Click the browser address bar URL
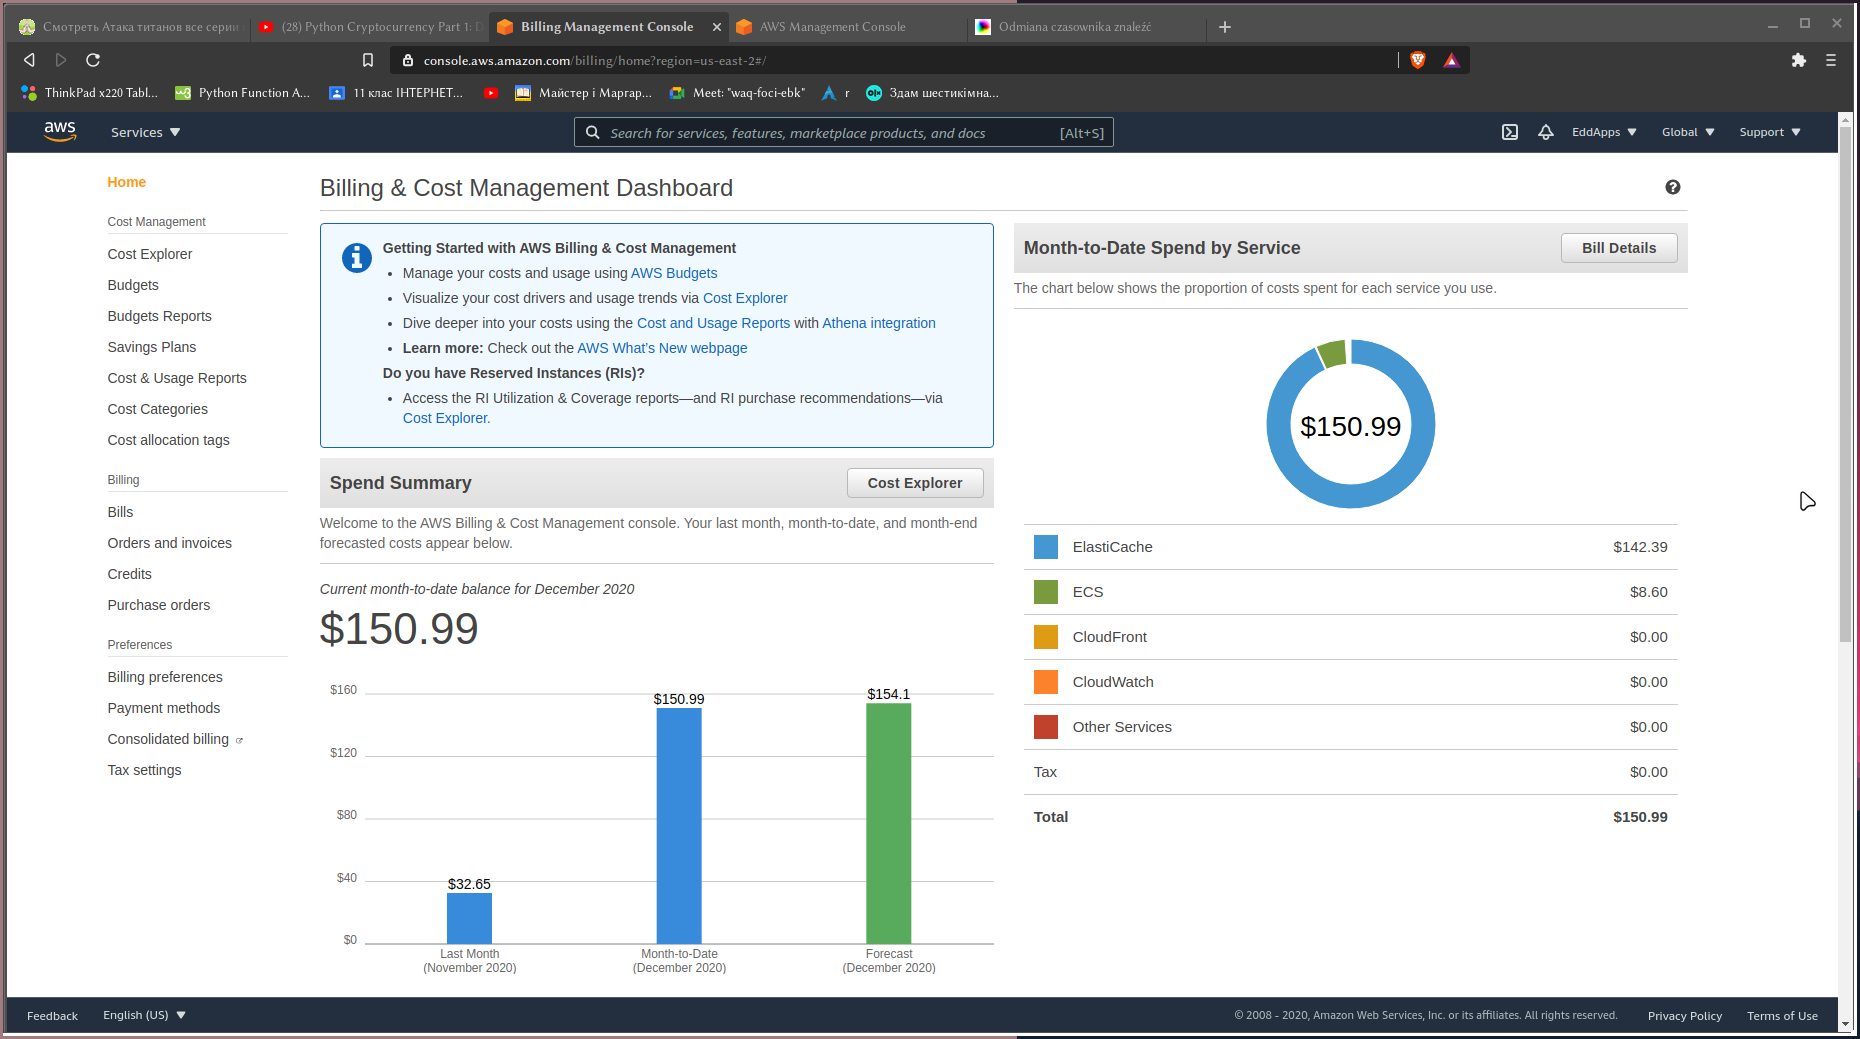Screen dimensions: 1860x1039 pos(594,60)
